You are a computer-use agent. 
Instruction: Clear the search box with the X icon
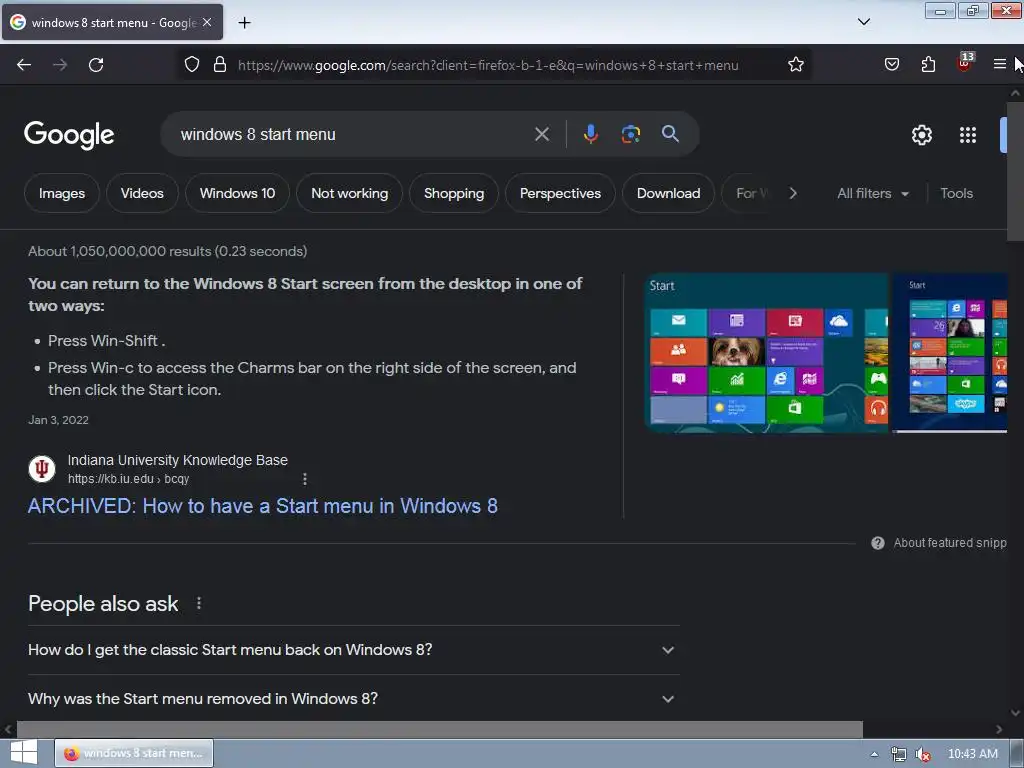point(541,135)
